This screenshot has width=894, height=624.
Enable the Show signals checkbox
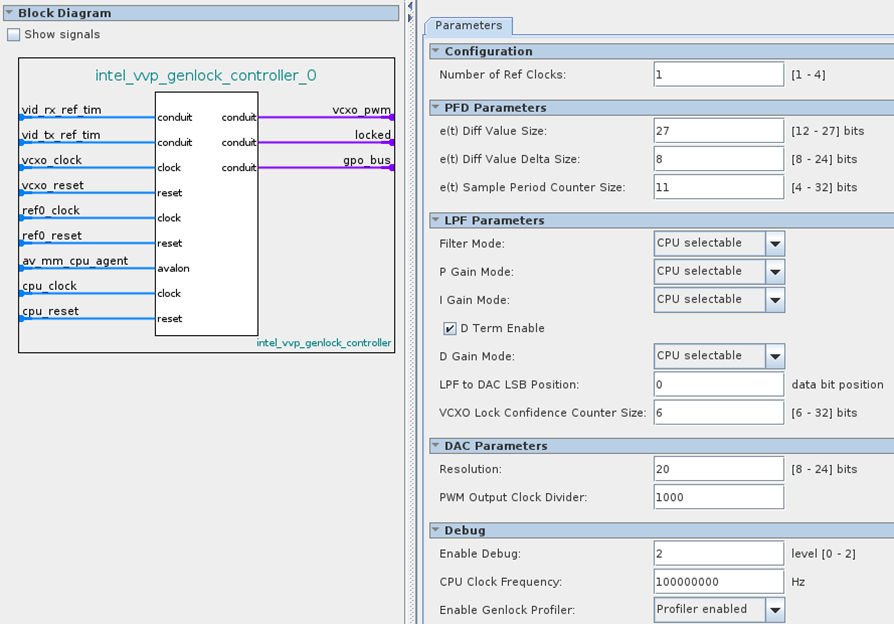(x=13, y=35)
